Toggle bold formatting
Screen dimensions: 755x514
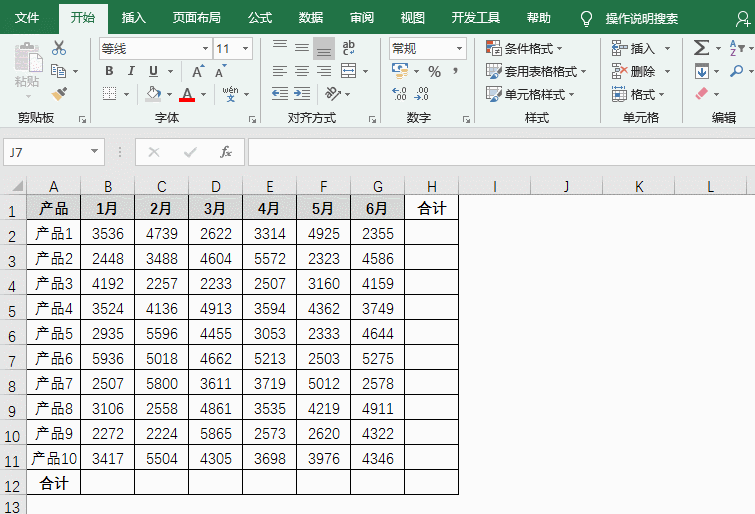109,71
